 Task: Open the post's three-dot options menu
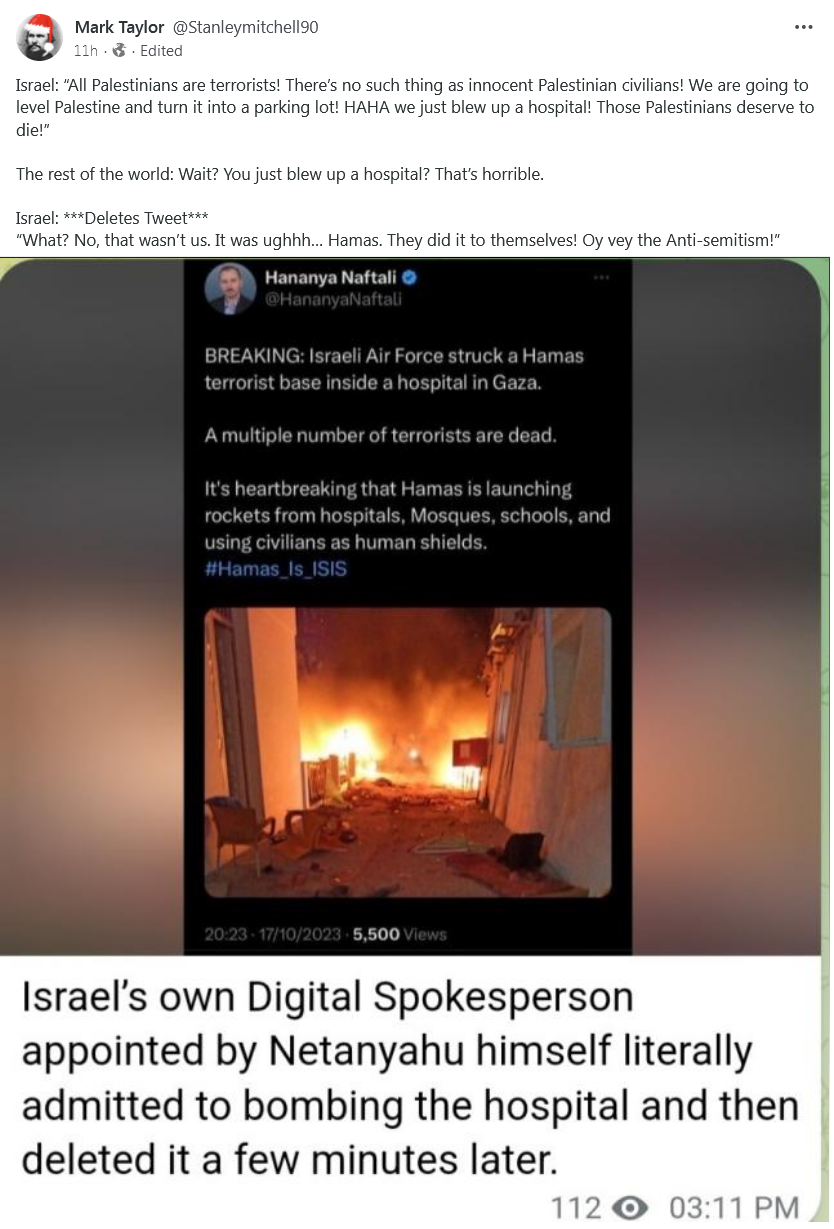point(803,27)
